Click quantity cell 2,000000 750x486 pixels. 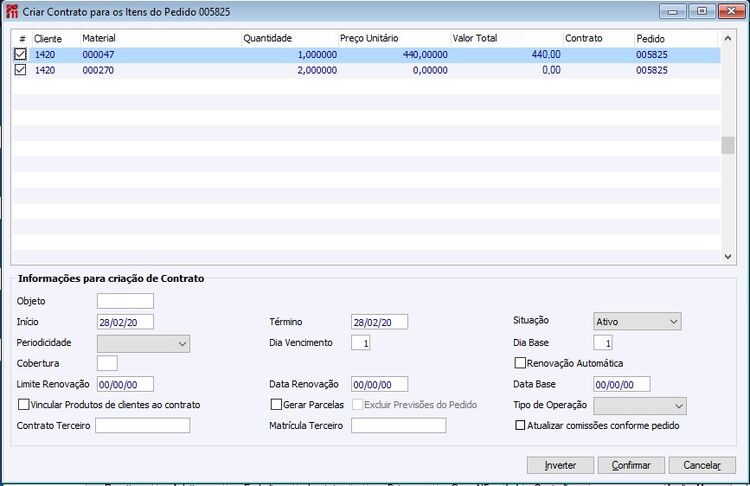coord(317,70)
